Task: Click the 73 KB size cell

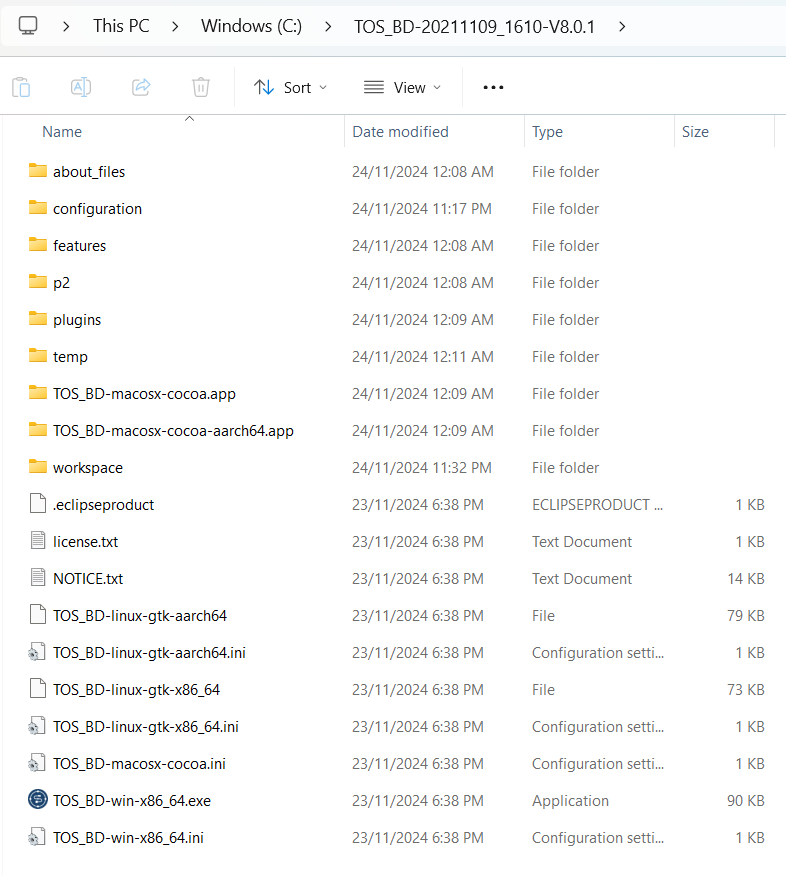Action: click(746, 690)
